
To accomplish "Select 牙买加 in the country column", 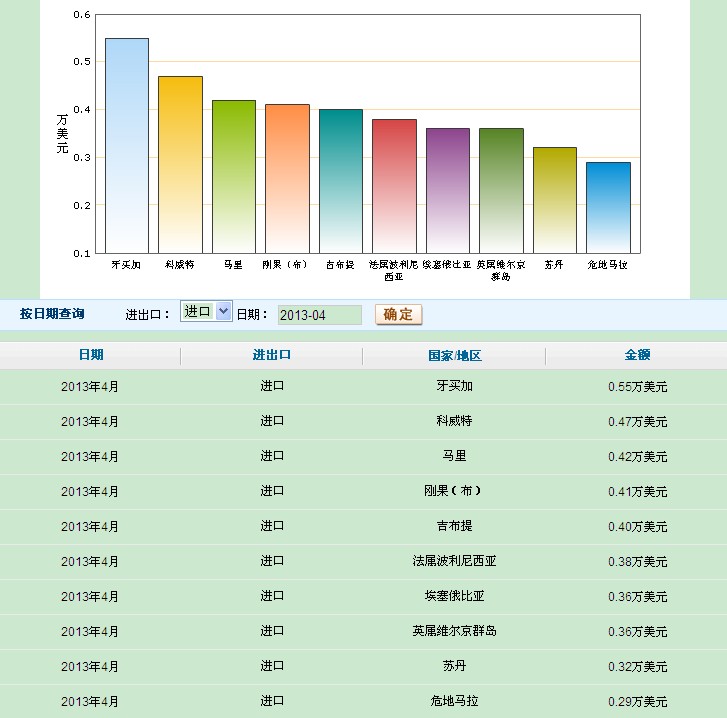I will point(454,386).
